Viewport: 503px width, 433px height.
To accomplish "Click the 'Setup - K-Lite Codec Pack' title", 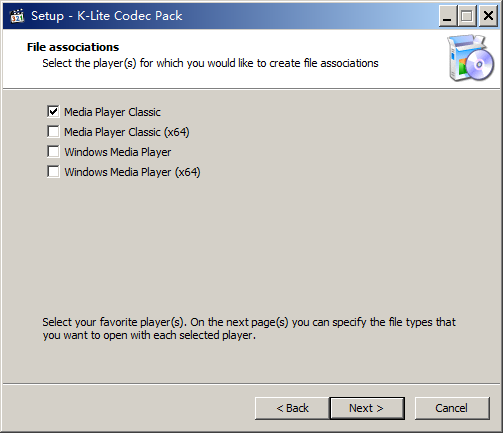I will click(x=107, y=16).
